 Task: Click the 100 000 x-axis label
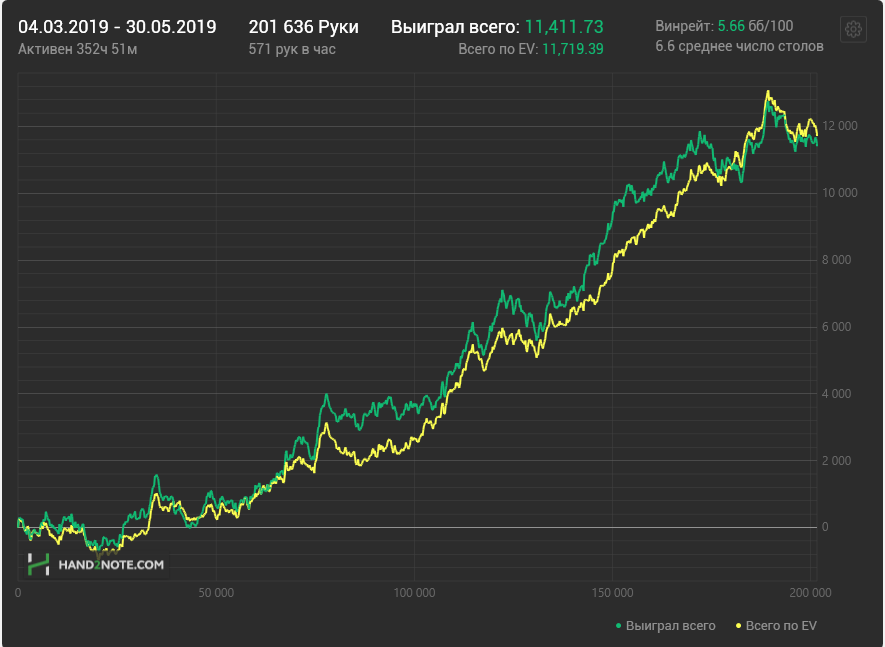pyautogui.click(x=414, y=593)
